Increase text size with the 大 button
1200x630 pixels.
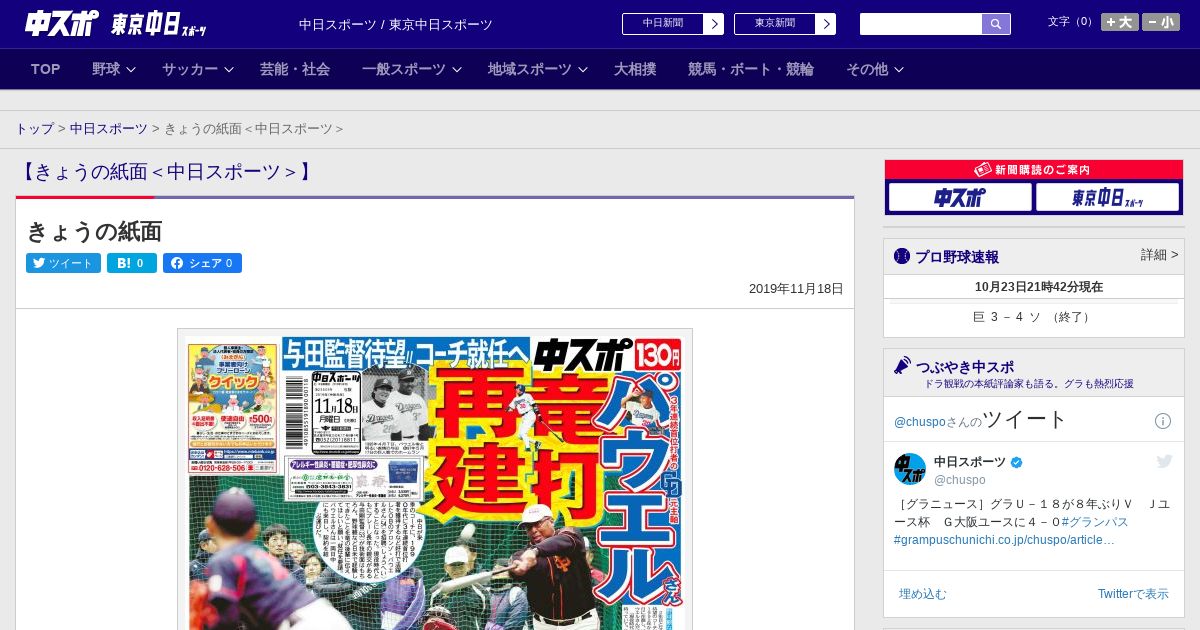coord(1119,22)
